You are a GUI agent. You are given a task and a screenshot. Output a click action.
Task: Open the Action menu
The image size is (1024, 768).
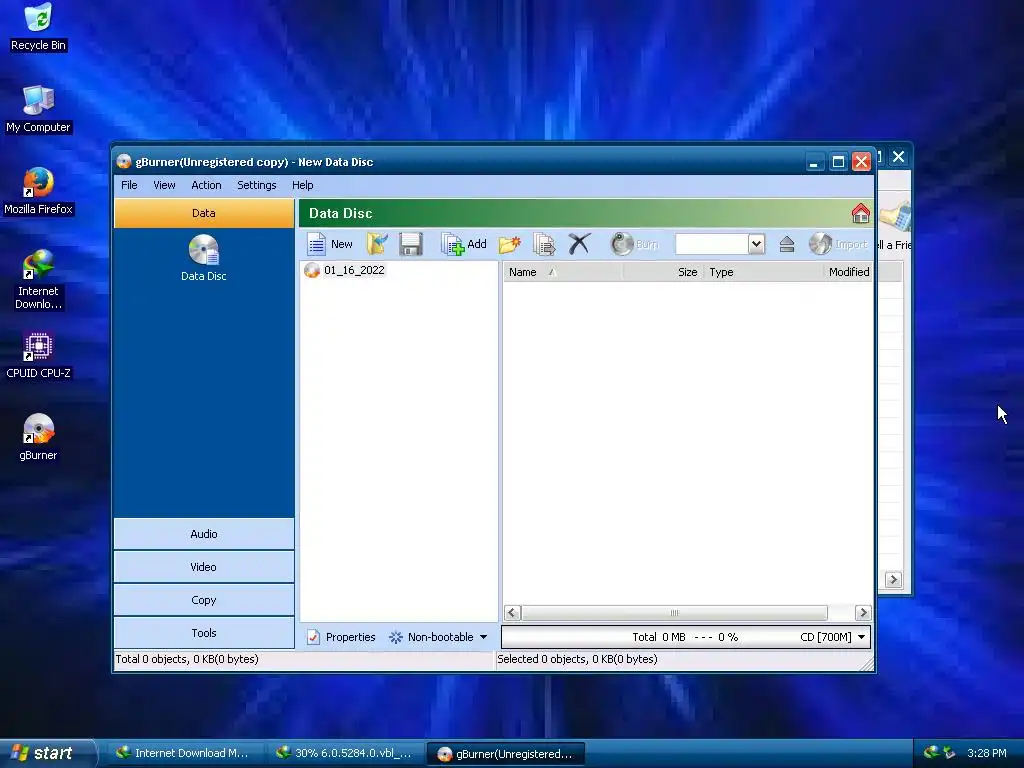pyautogui.click(x=206, y=185)
